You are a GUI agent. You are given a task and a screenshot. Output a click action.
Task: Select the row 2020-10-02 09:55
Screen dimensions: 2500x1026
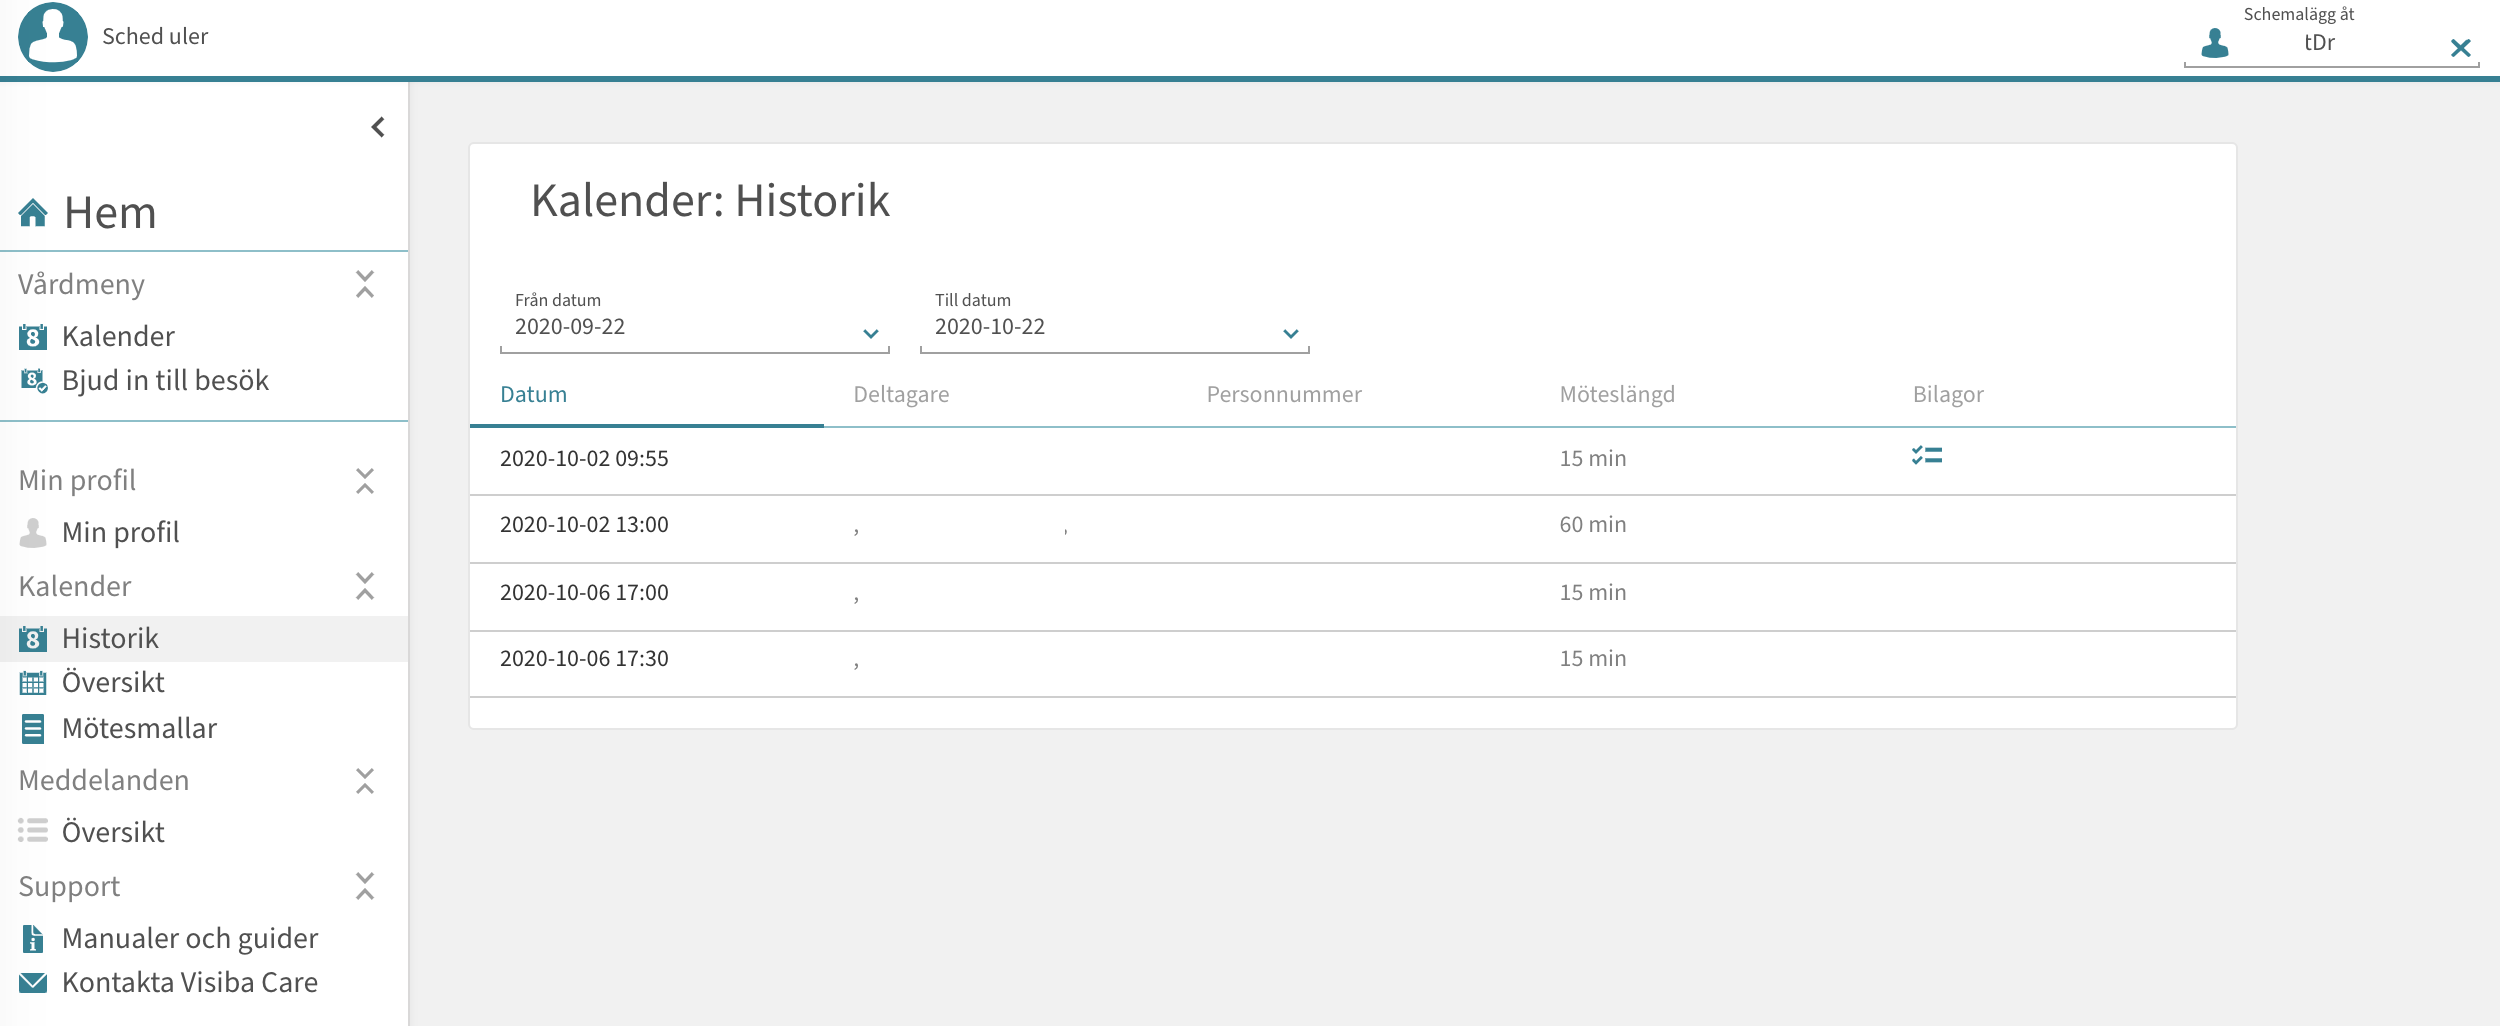click(x=1353, y=461)
